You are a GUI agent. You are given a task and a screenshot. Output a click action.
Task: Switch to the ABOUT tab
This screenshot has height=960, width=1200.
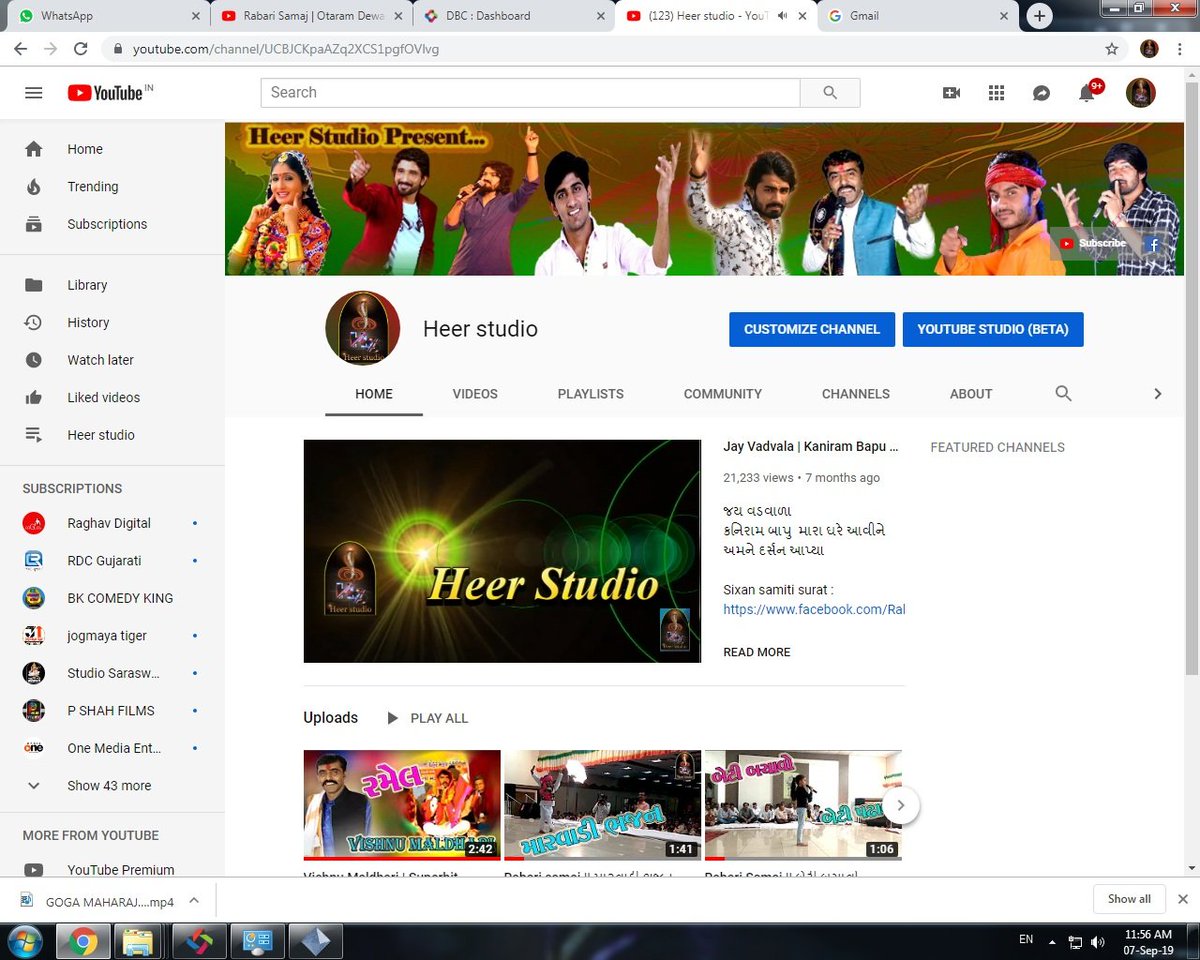coord(971,394)
